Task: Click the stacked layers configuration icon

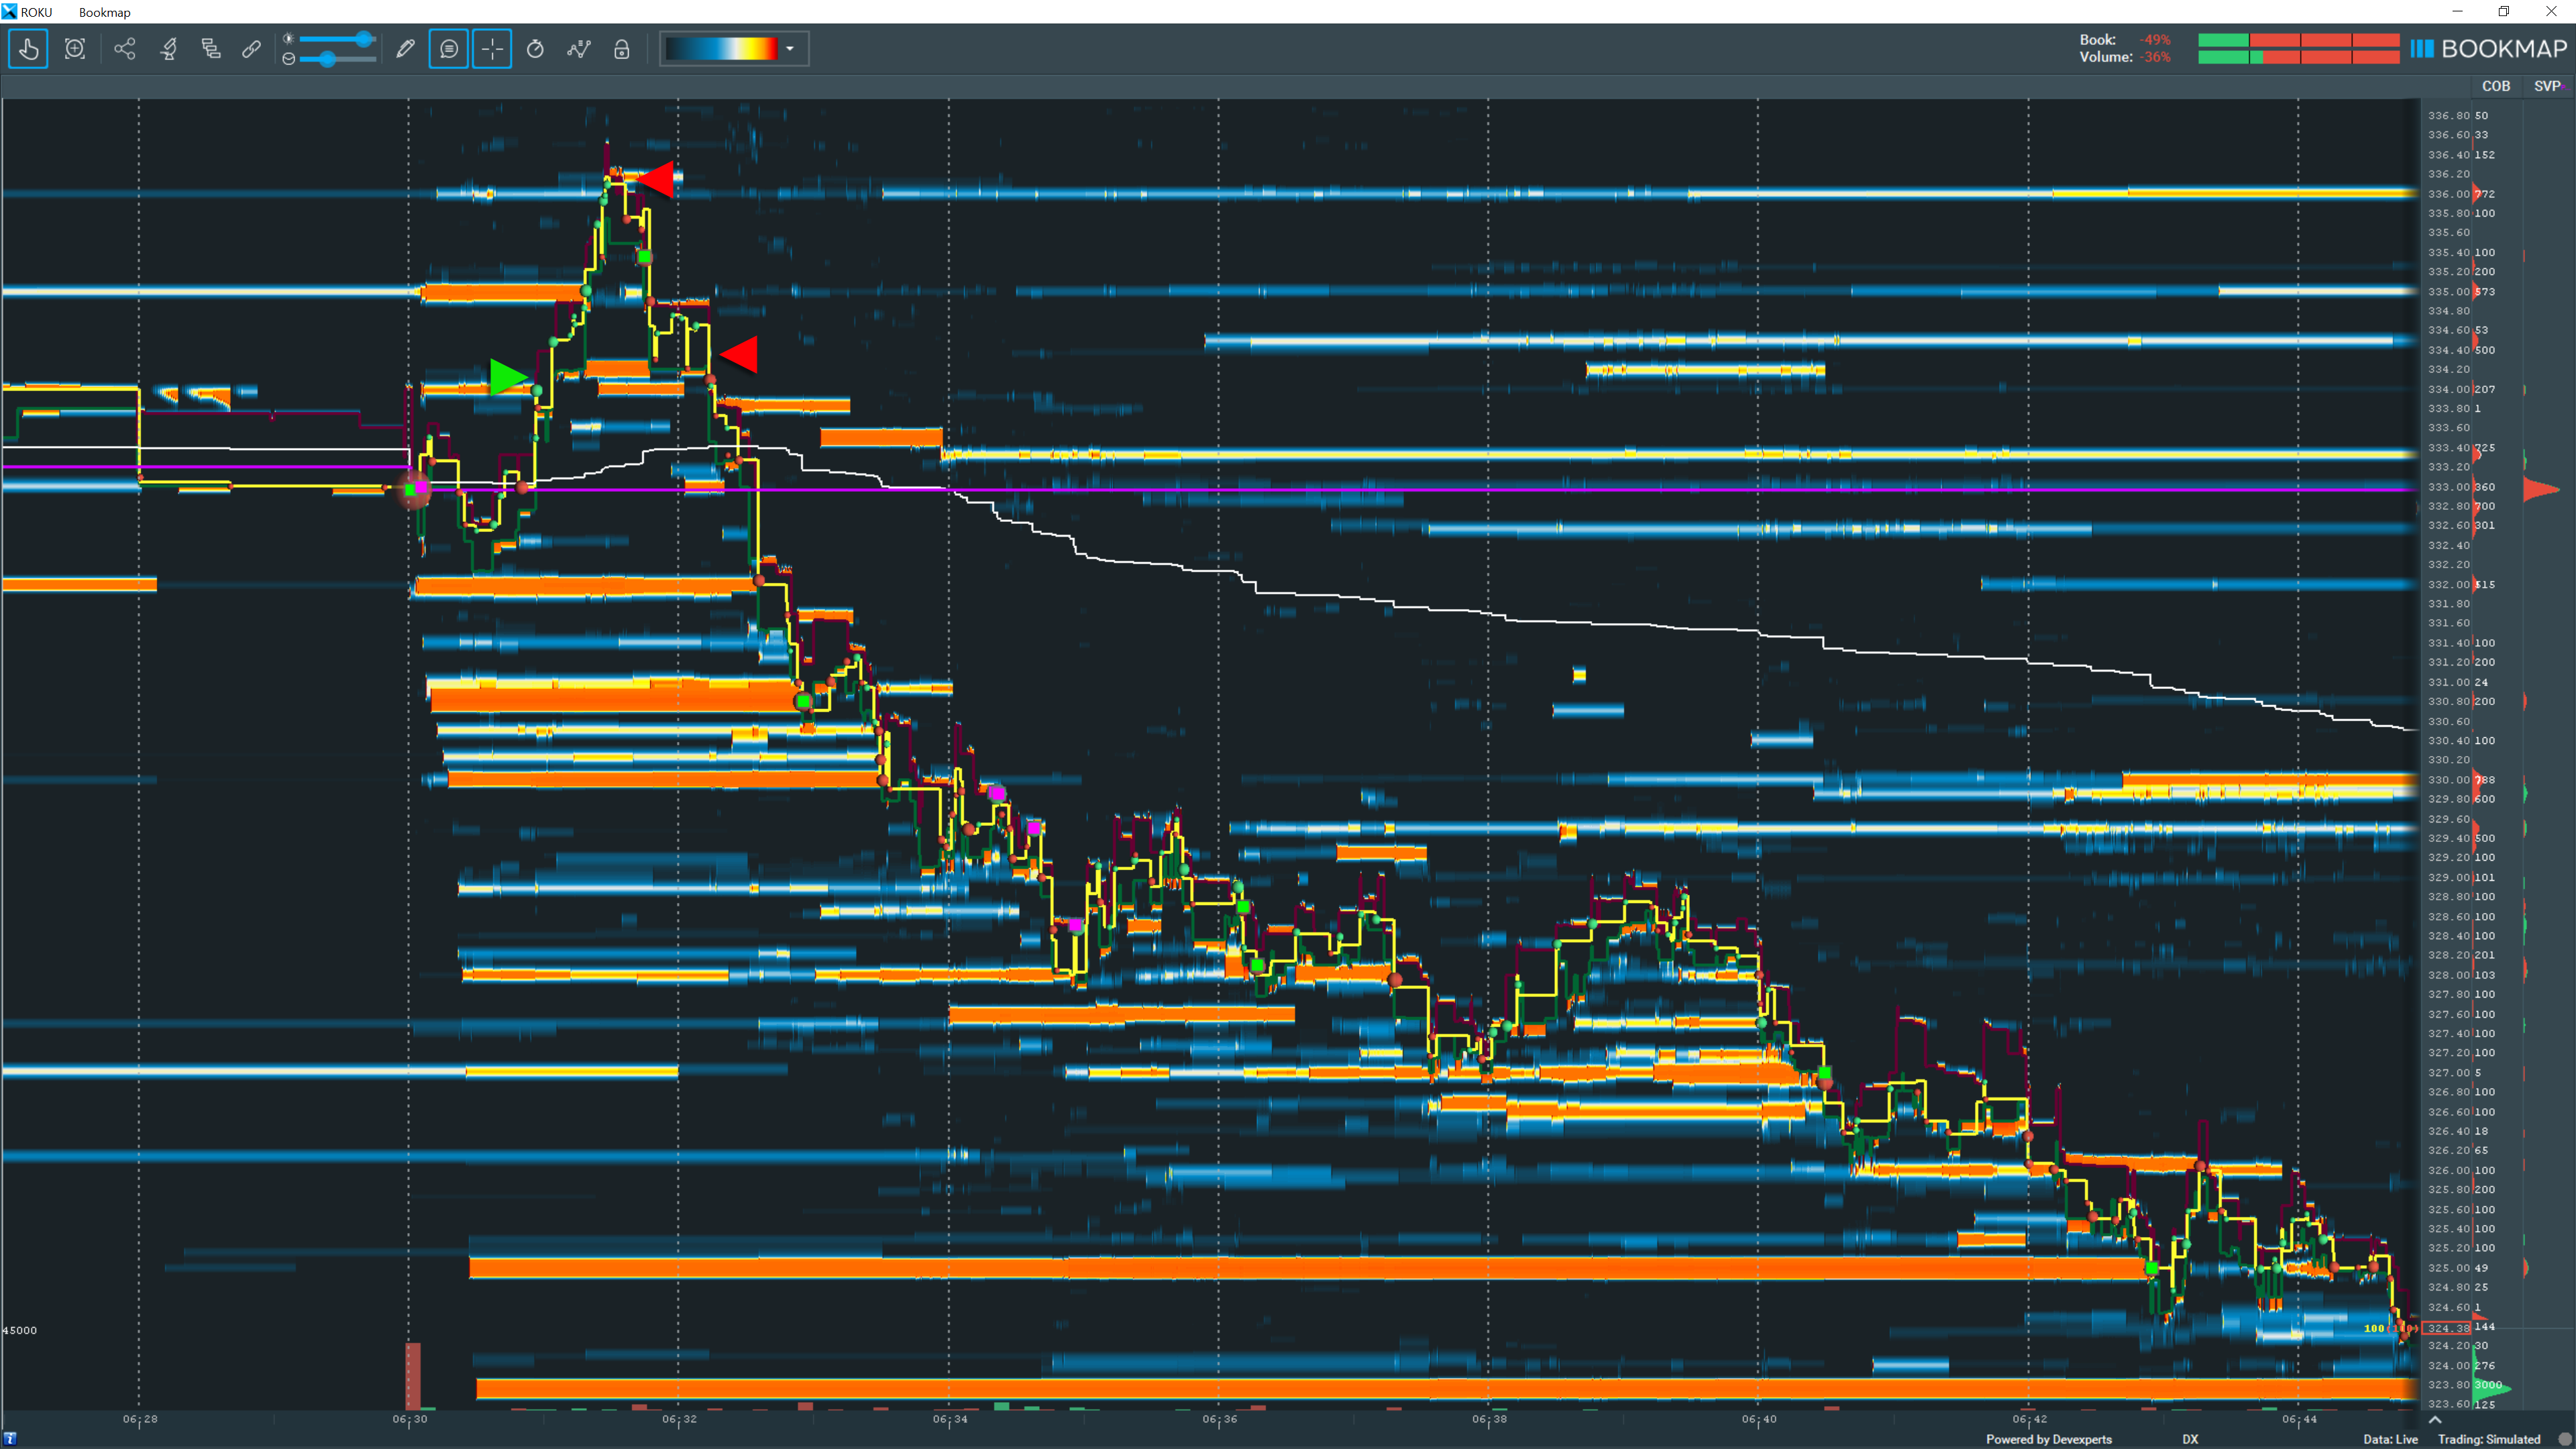Action: pyautogui.click(x=210, y=49)
